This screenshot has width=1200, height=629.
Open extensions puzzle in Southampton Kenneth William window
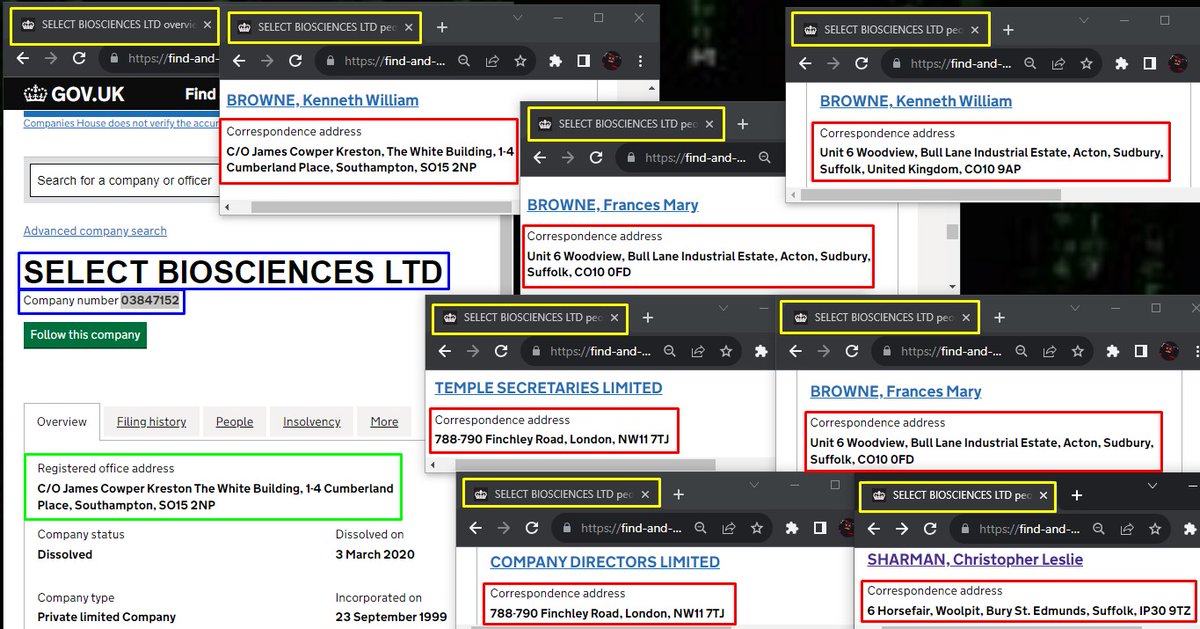click(555, 60)
